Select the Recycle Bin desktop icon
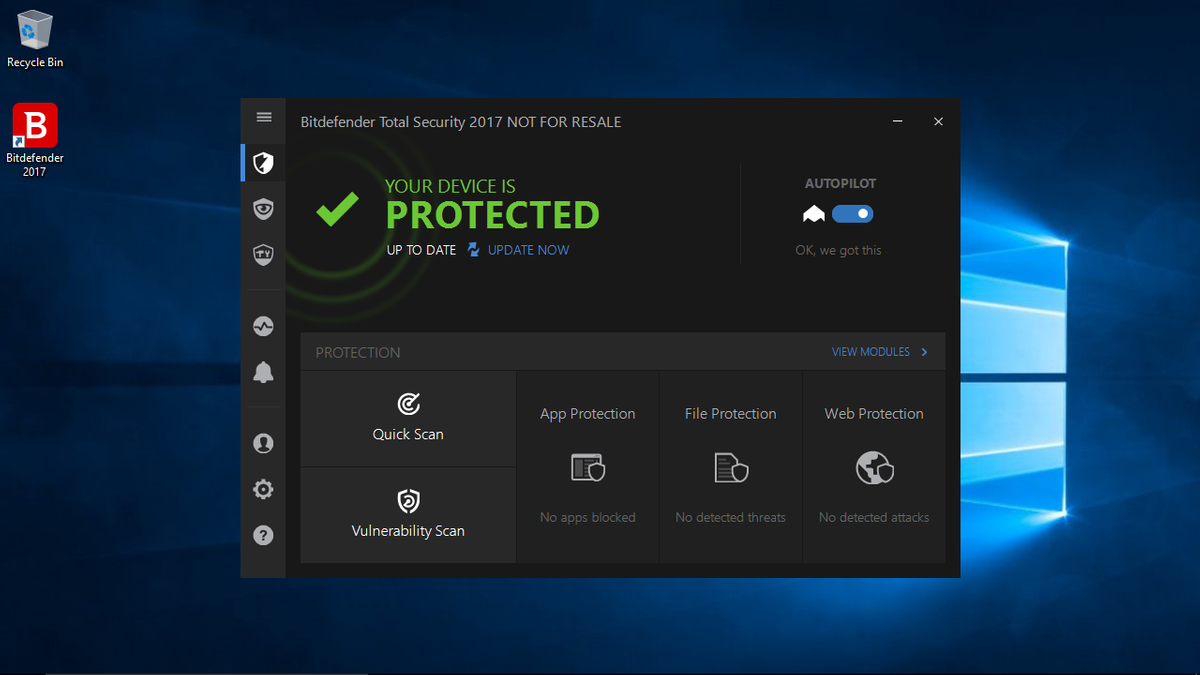The width and height of the screenshot is (1200, 675). [35, 38]
